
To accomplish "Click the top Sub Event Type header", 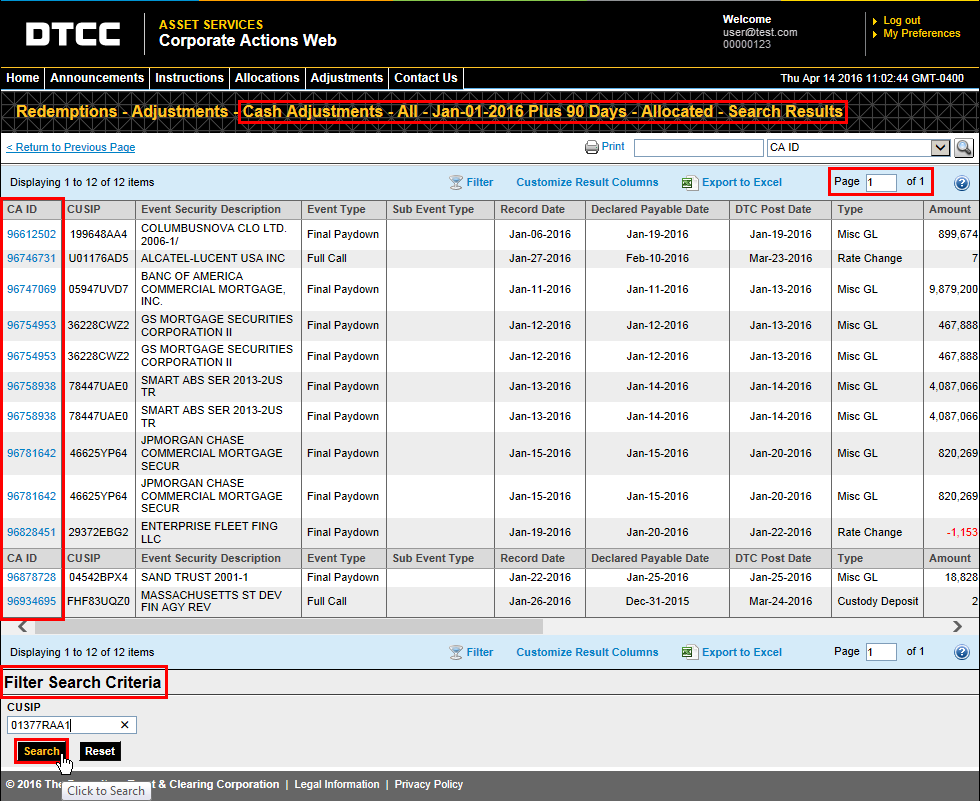I will pos(440,209).
